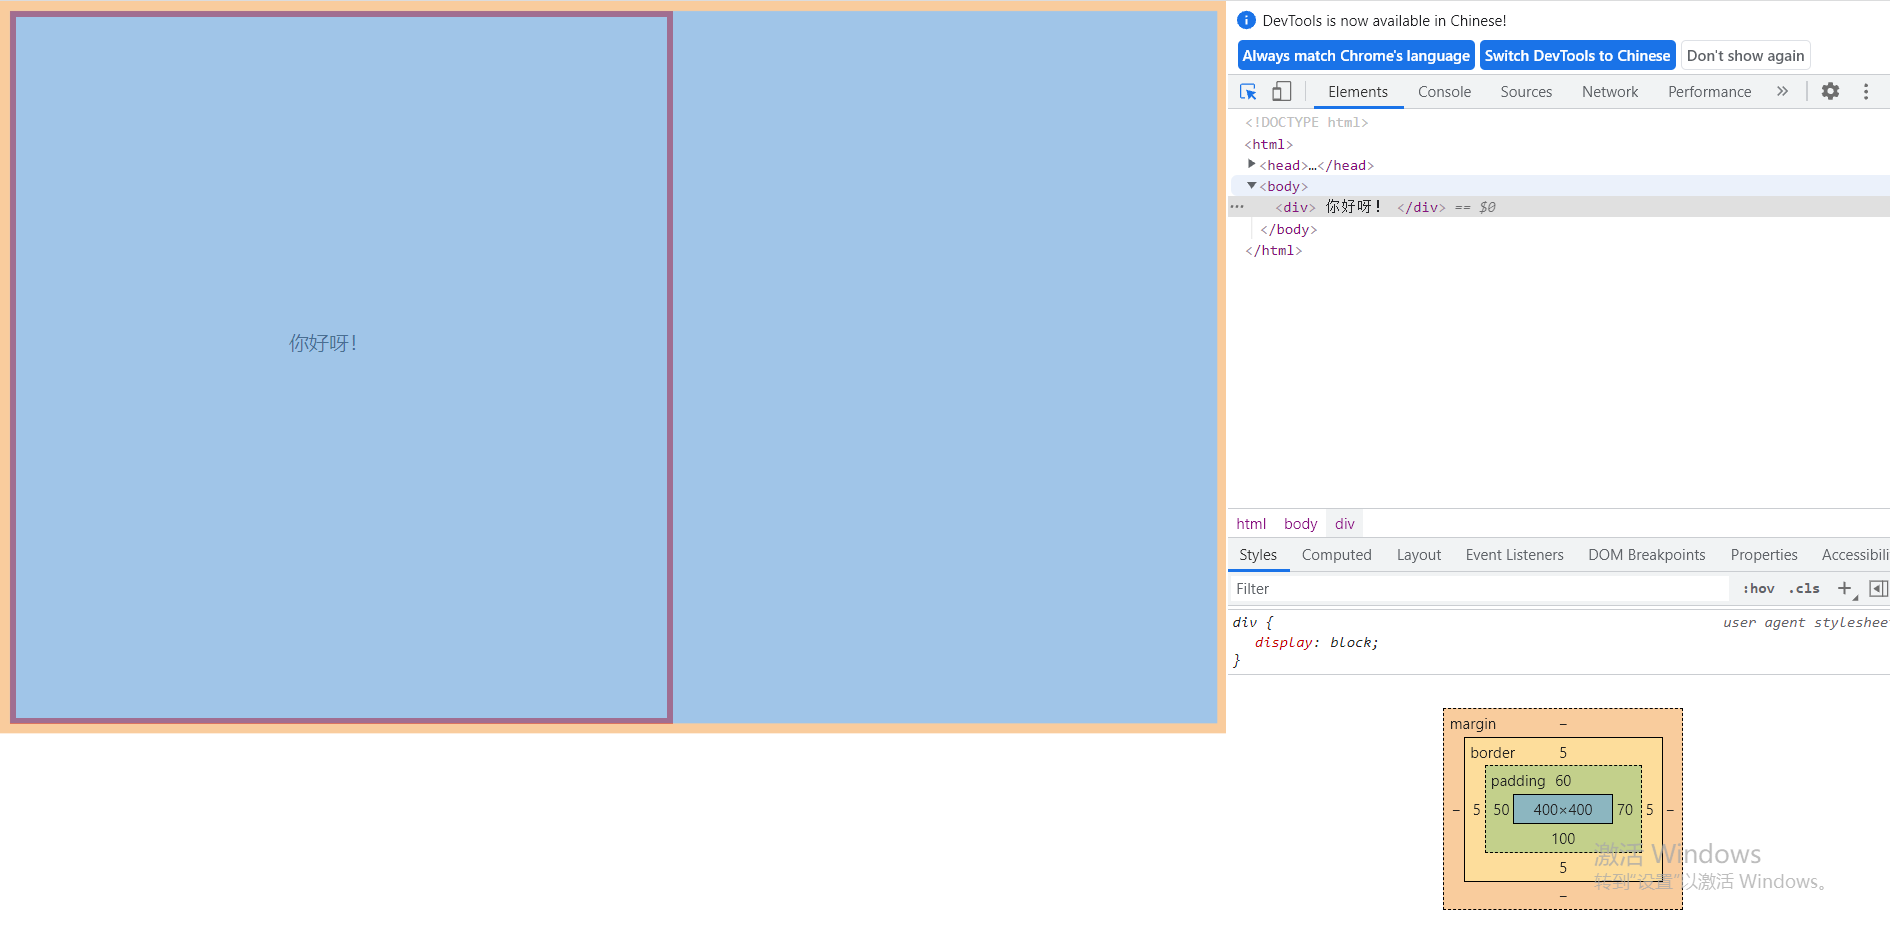Open the DOM Breakpoints subtab
This screenshot has height=927, width=1890.
pos(1646,555)
